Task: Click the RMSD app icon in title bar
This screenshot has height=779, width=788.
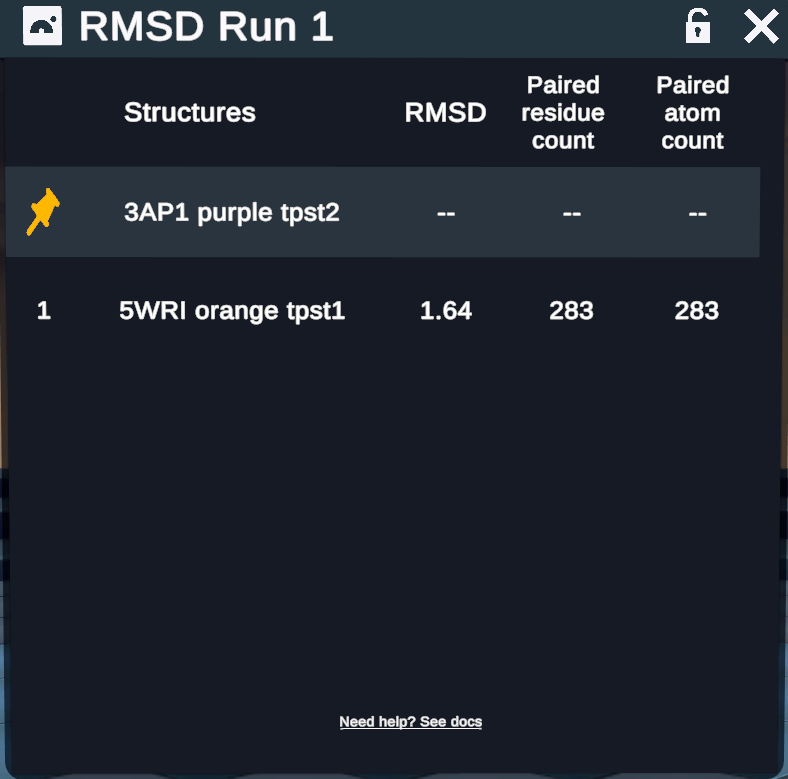Action: (42, 27)
